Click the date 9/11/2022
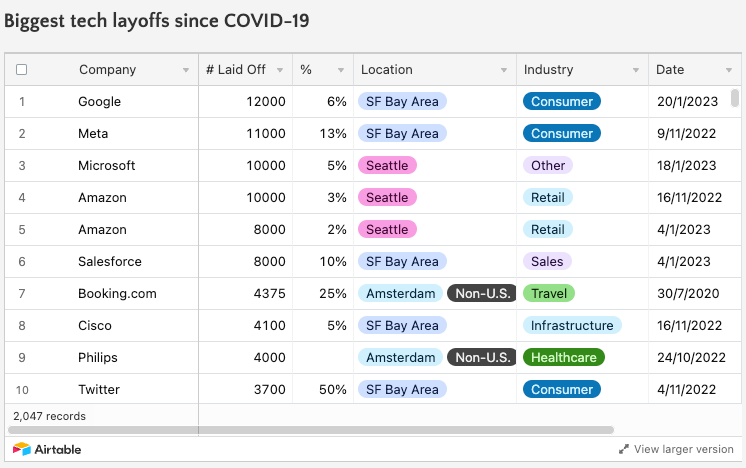 [687, 133]
